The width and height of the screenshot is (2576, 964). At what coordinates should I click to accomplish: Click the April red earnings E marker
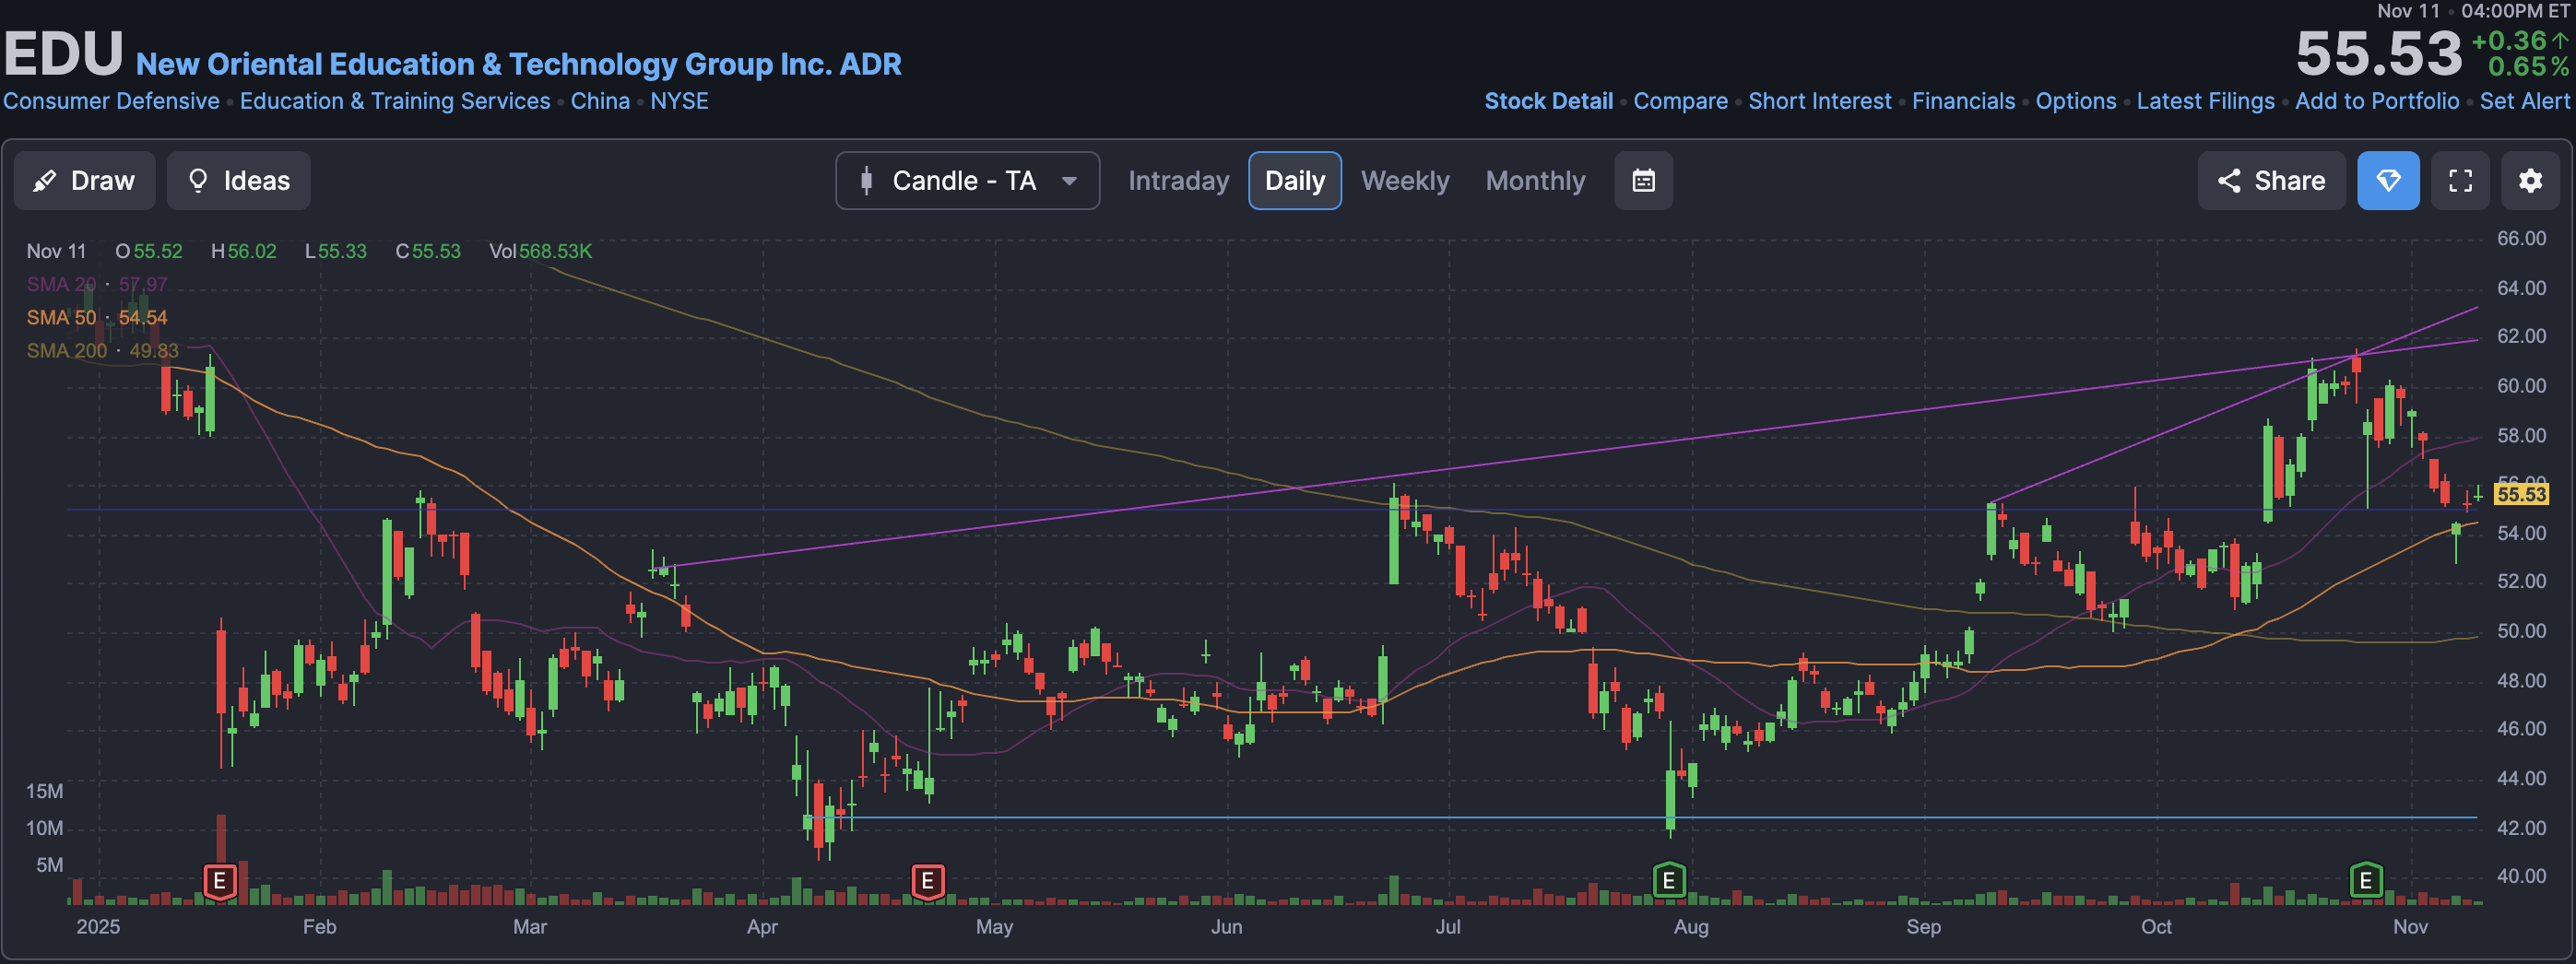point(927,881)
